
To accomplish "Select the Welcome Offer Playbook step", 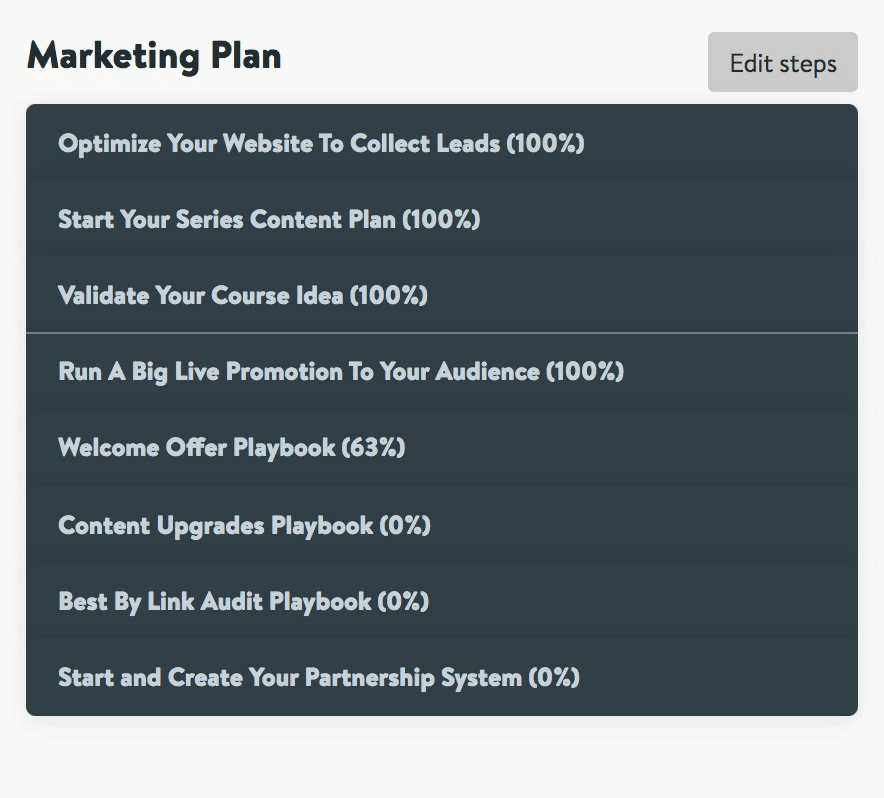I will coord(231,448).
